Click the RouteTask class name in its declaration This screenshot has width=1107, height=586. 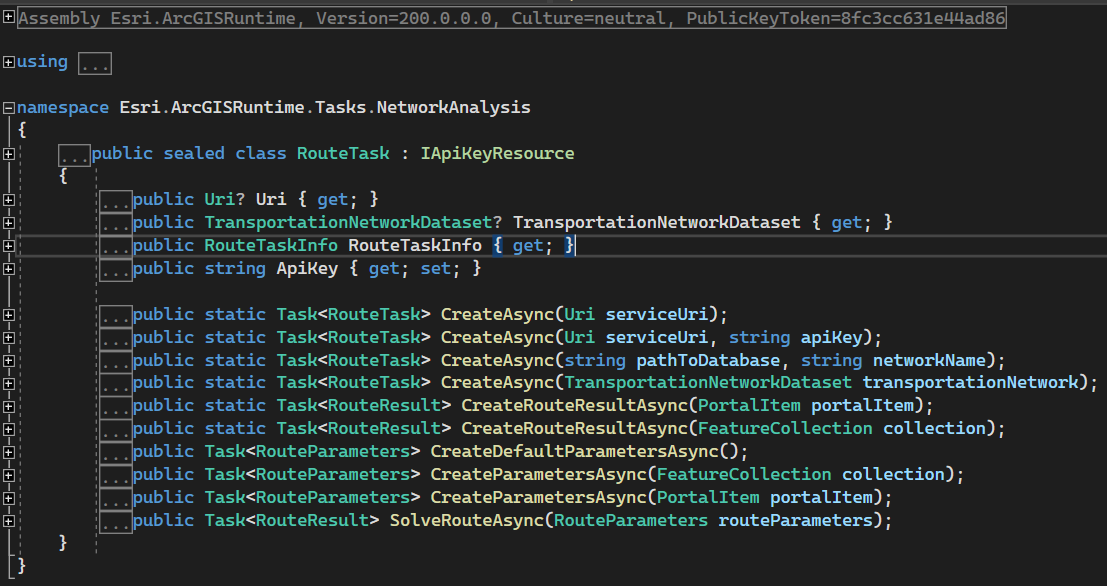pos(342,153)
